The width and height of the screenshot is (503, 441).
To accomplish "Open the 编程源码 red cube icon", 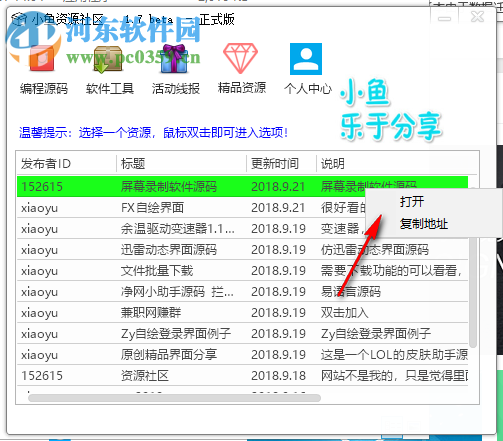I will click(x=42, y=59).
